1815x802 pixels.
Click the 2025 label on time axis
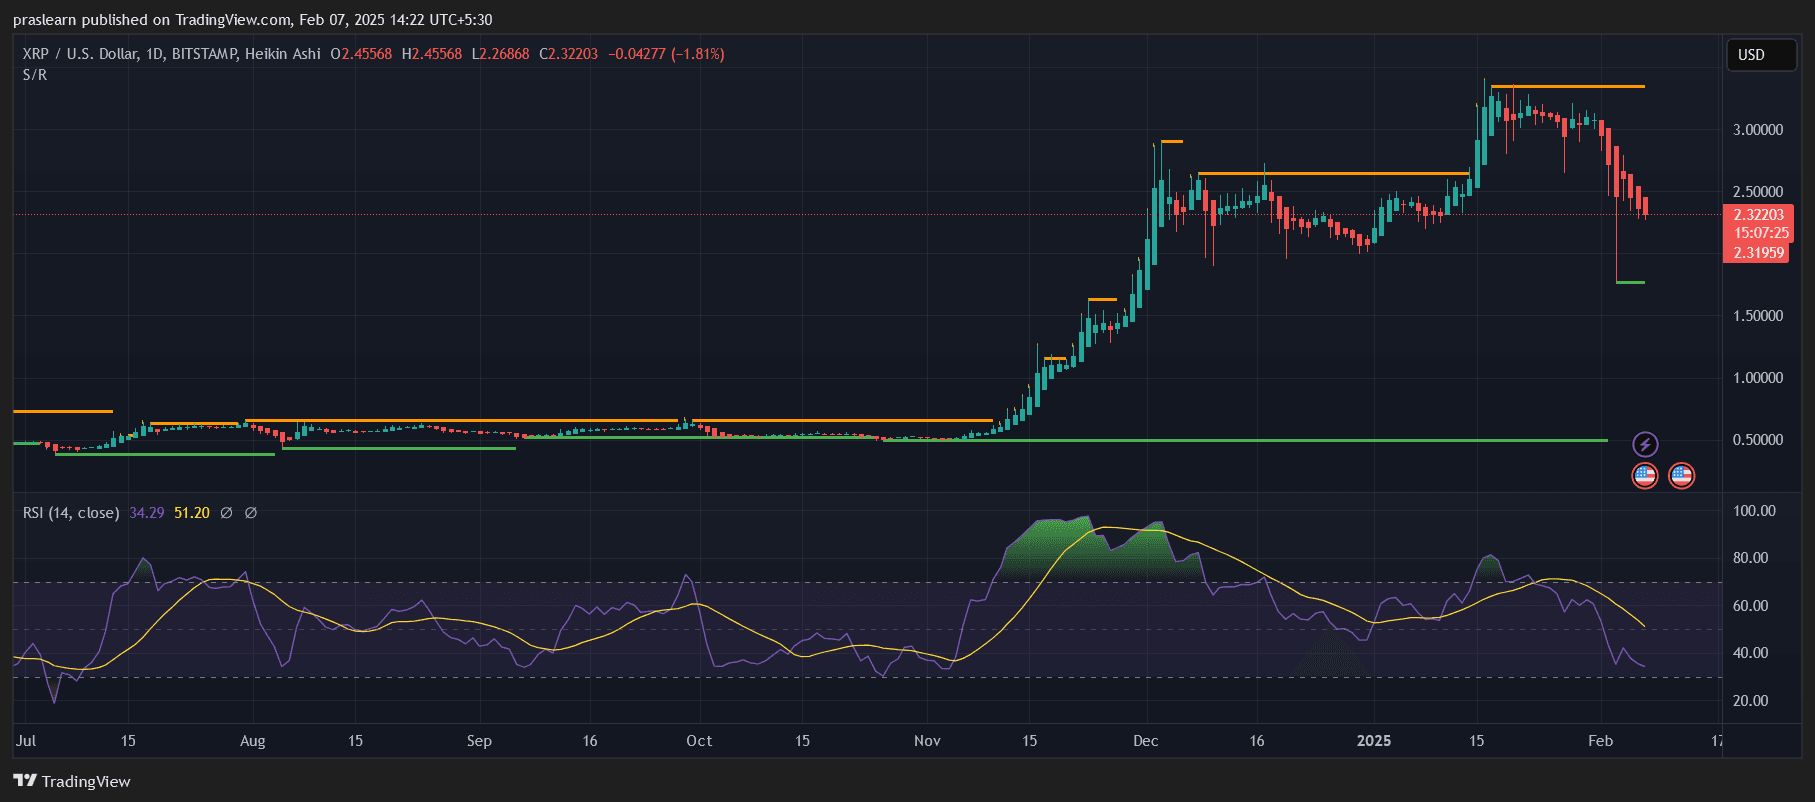point(1374,741)
